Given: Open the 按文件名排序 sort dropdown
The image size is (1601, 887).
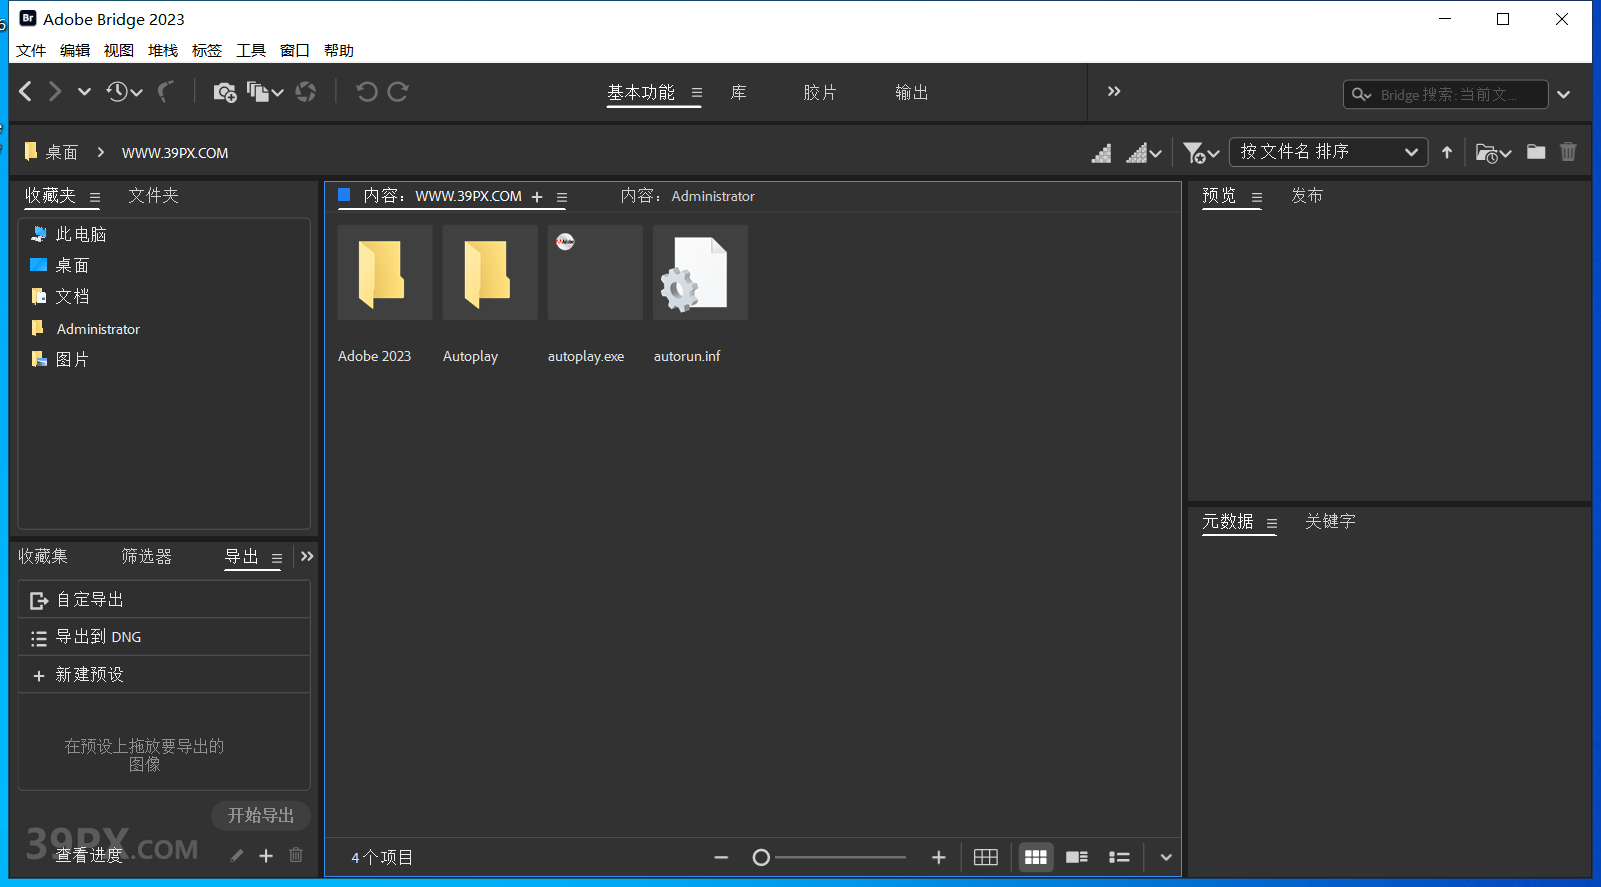Looking at the screenshot, I should (1328, 152).
